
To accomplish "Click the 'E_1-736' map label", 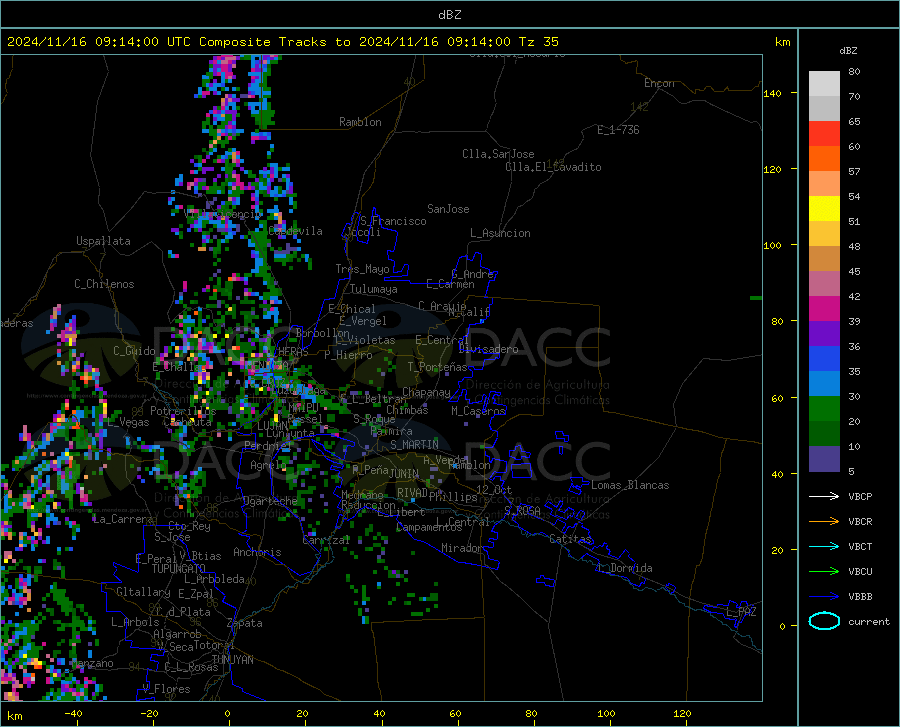I will [x=618, y=130].
